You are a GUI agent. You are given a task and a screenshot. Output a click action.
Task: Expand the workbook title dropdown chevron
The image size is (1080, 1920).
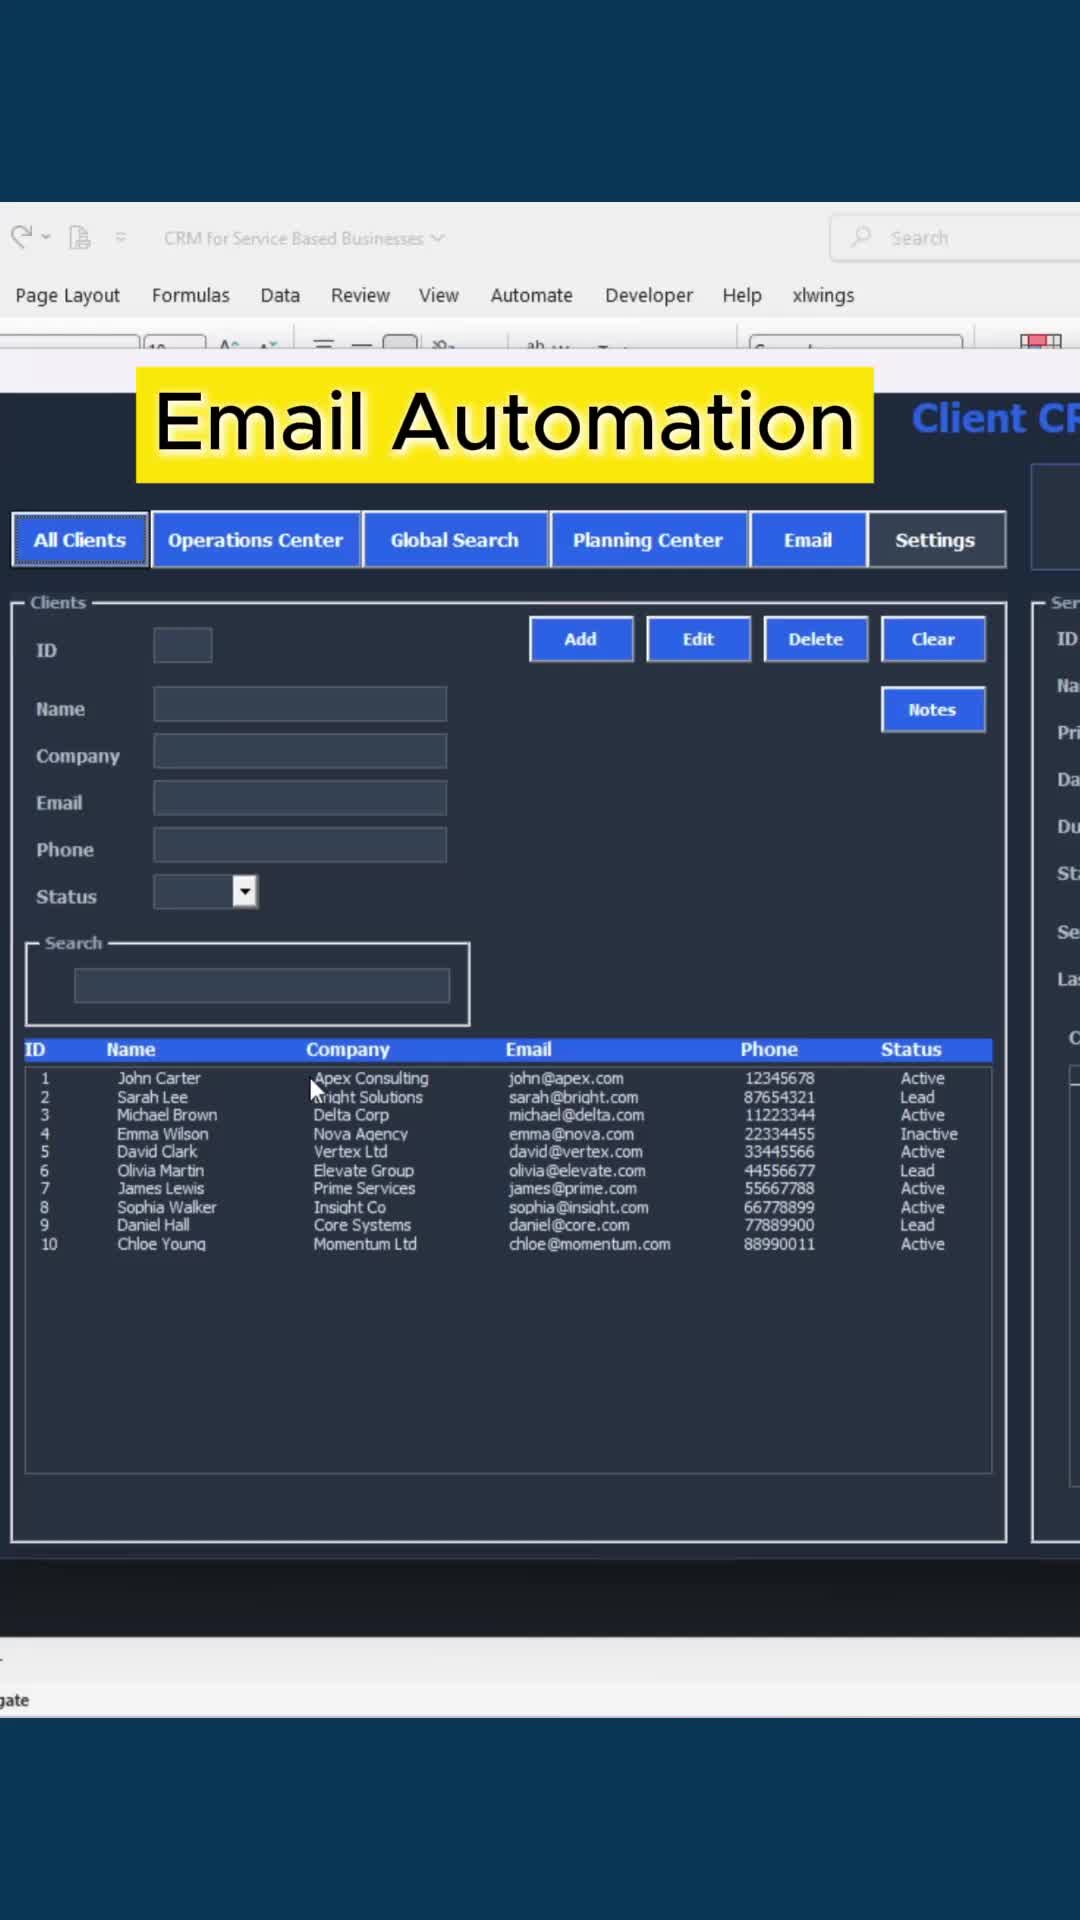(x=437, y=238)
